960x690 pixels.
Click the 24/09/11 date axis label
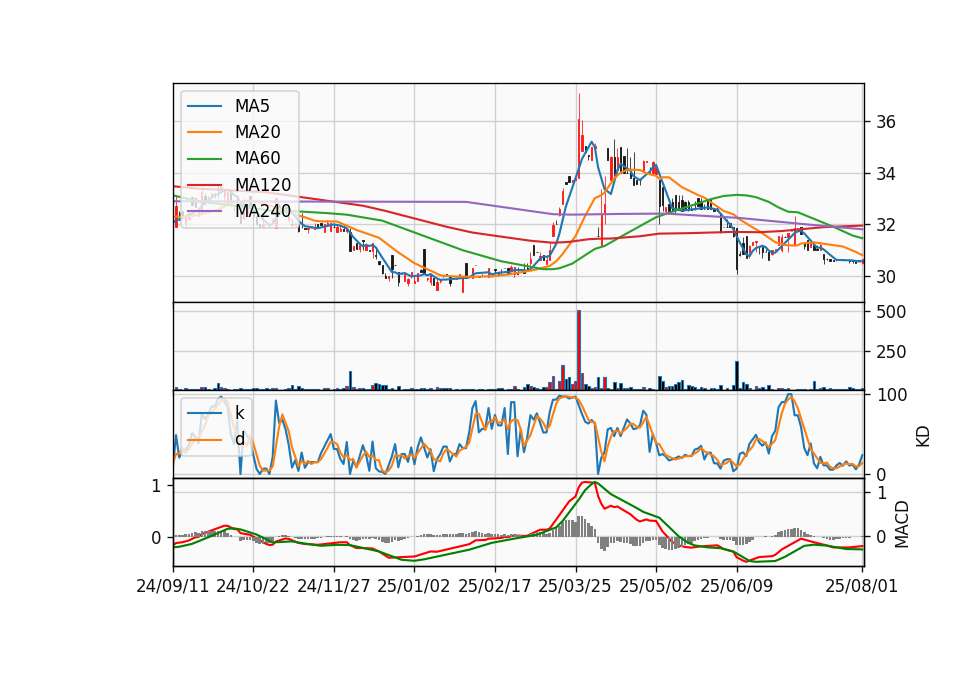point(173,586)
